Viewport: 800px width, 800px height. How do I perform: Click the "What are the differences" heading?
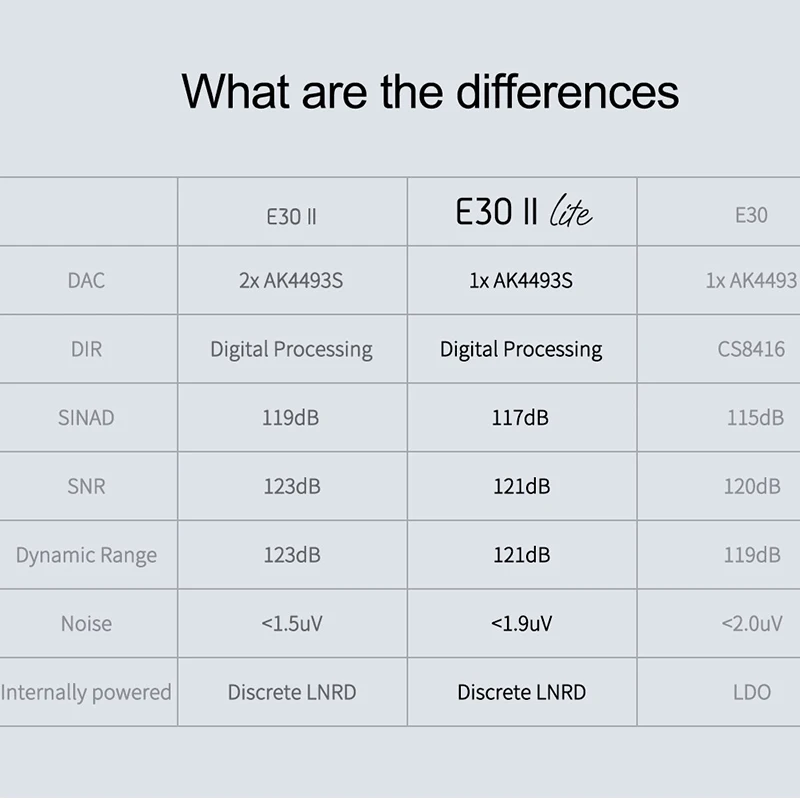point(430,91)
